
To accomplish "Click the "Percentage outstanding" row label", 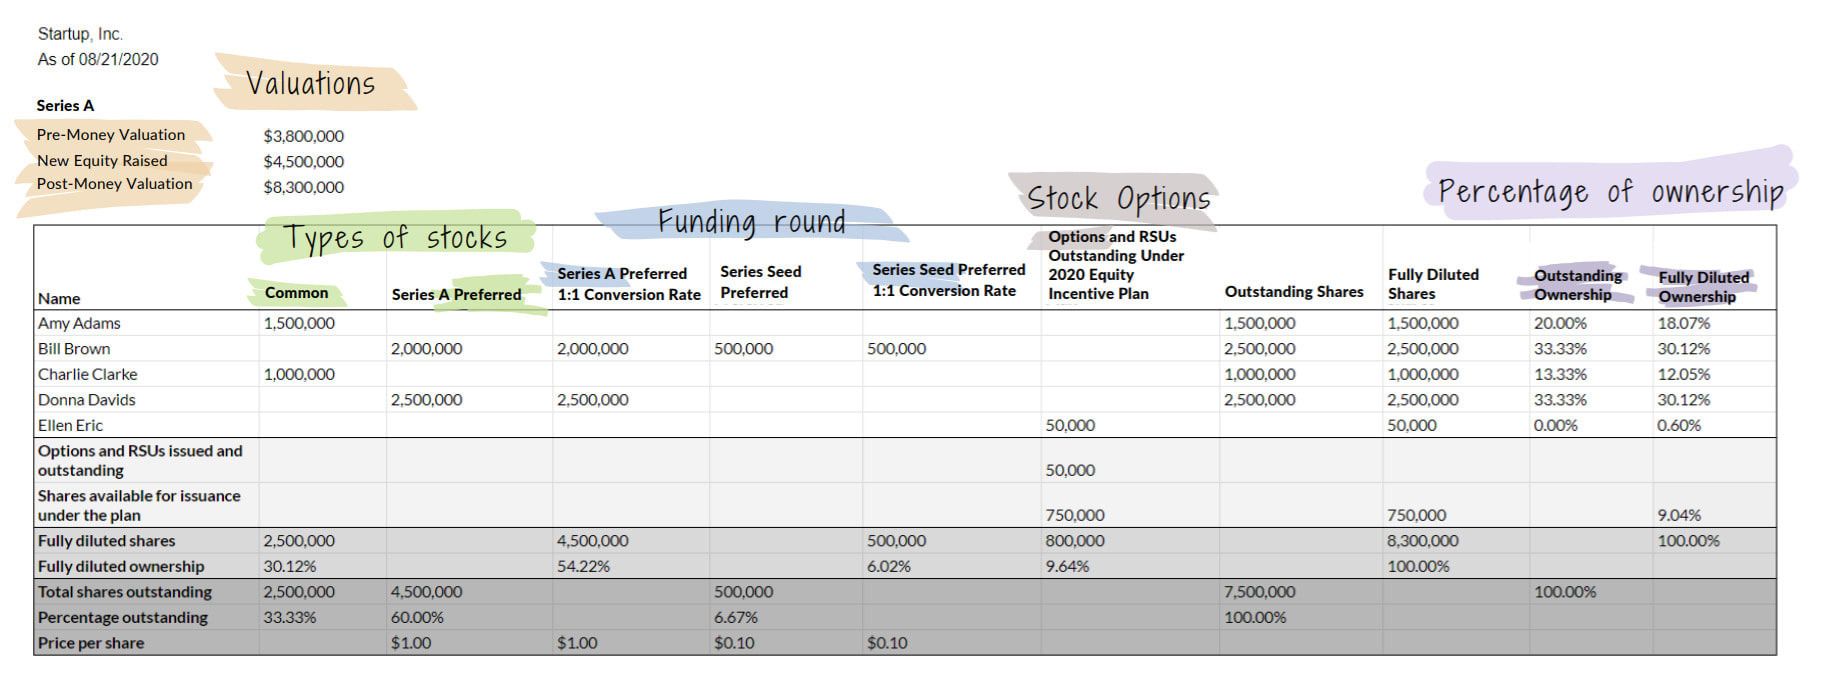I will (x=123, y=618).
